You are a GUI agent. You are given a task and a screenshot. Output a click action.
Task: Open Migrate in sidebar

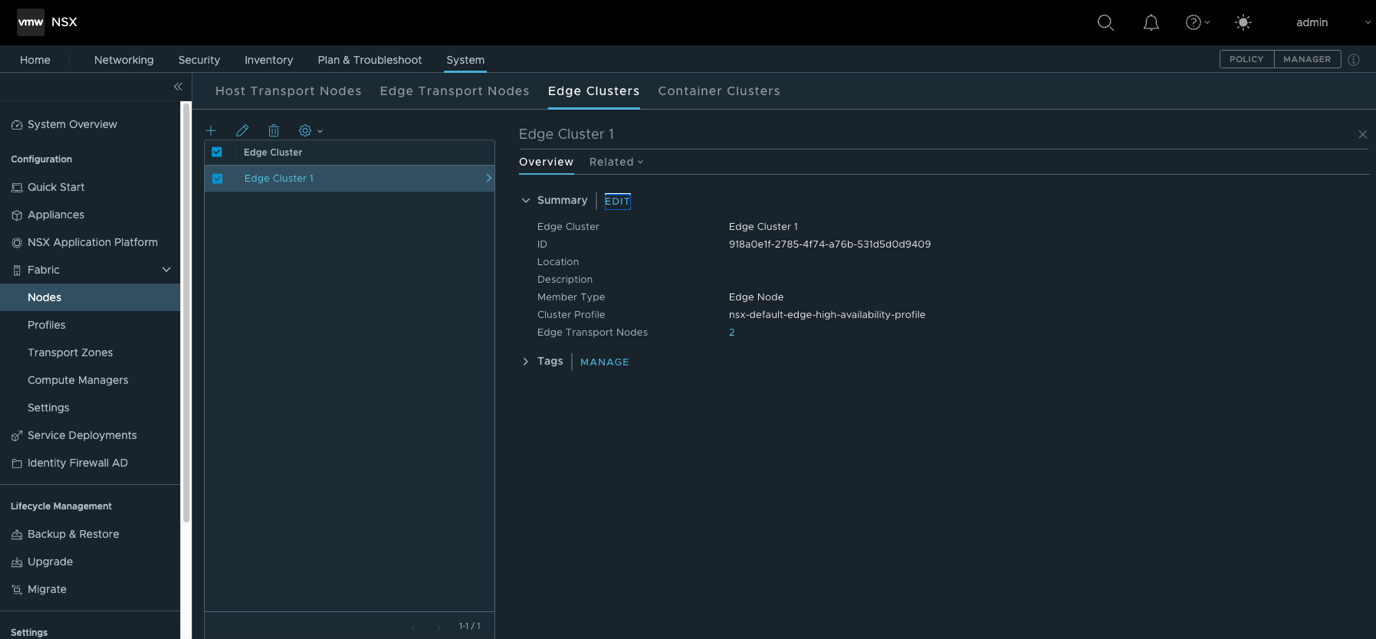[x=47, y=589]
